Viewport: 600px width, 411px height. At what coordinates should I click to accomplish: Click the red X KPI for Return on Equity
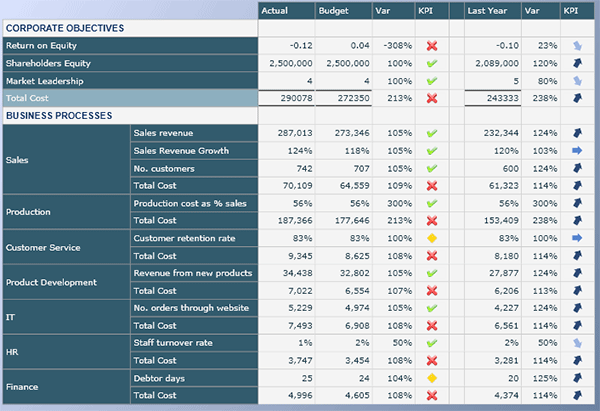coord(431,46)
